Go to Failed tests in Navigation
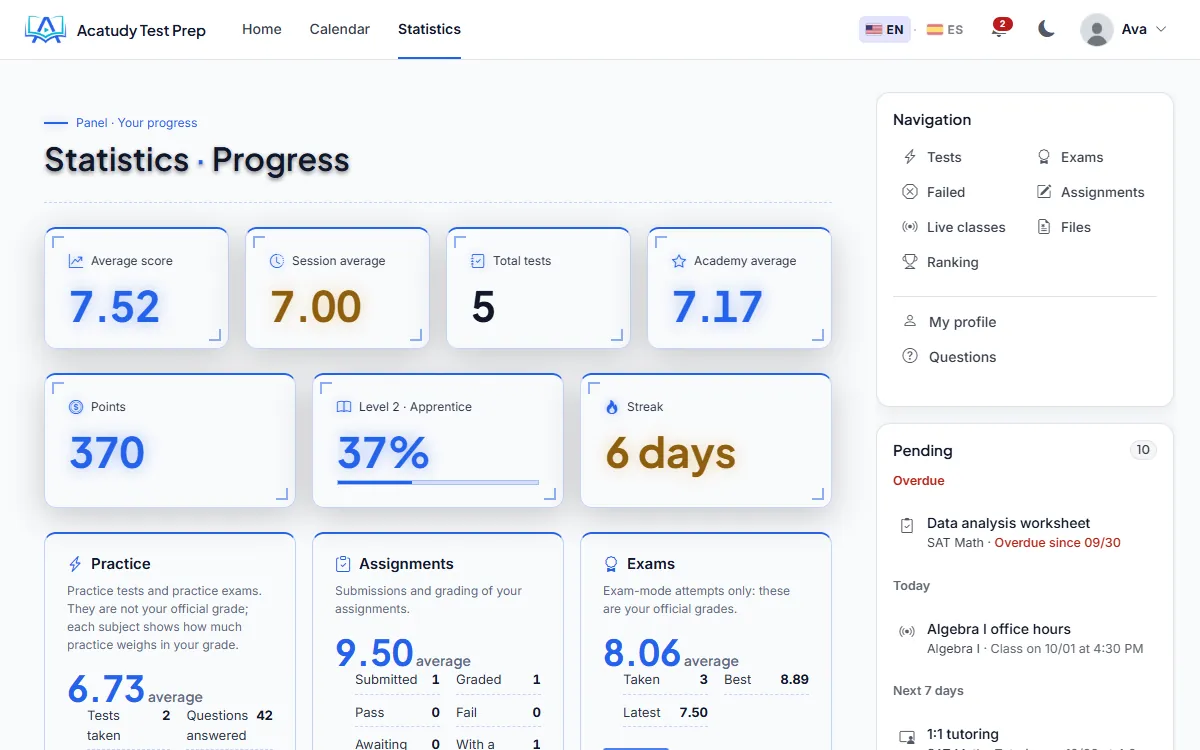Viewport: 1200px width, 750px height. [933, 192]
